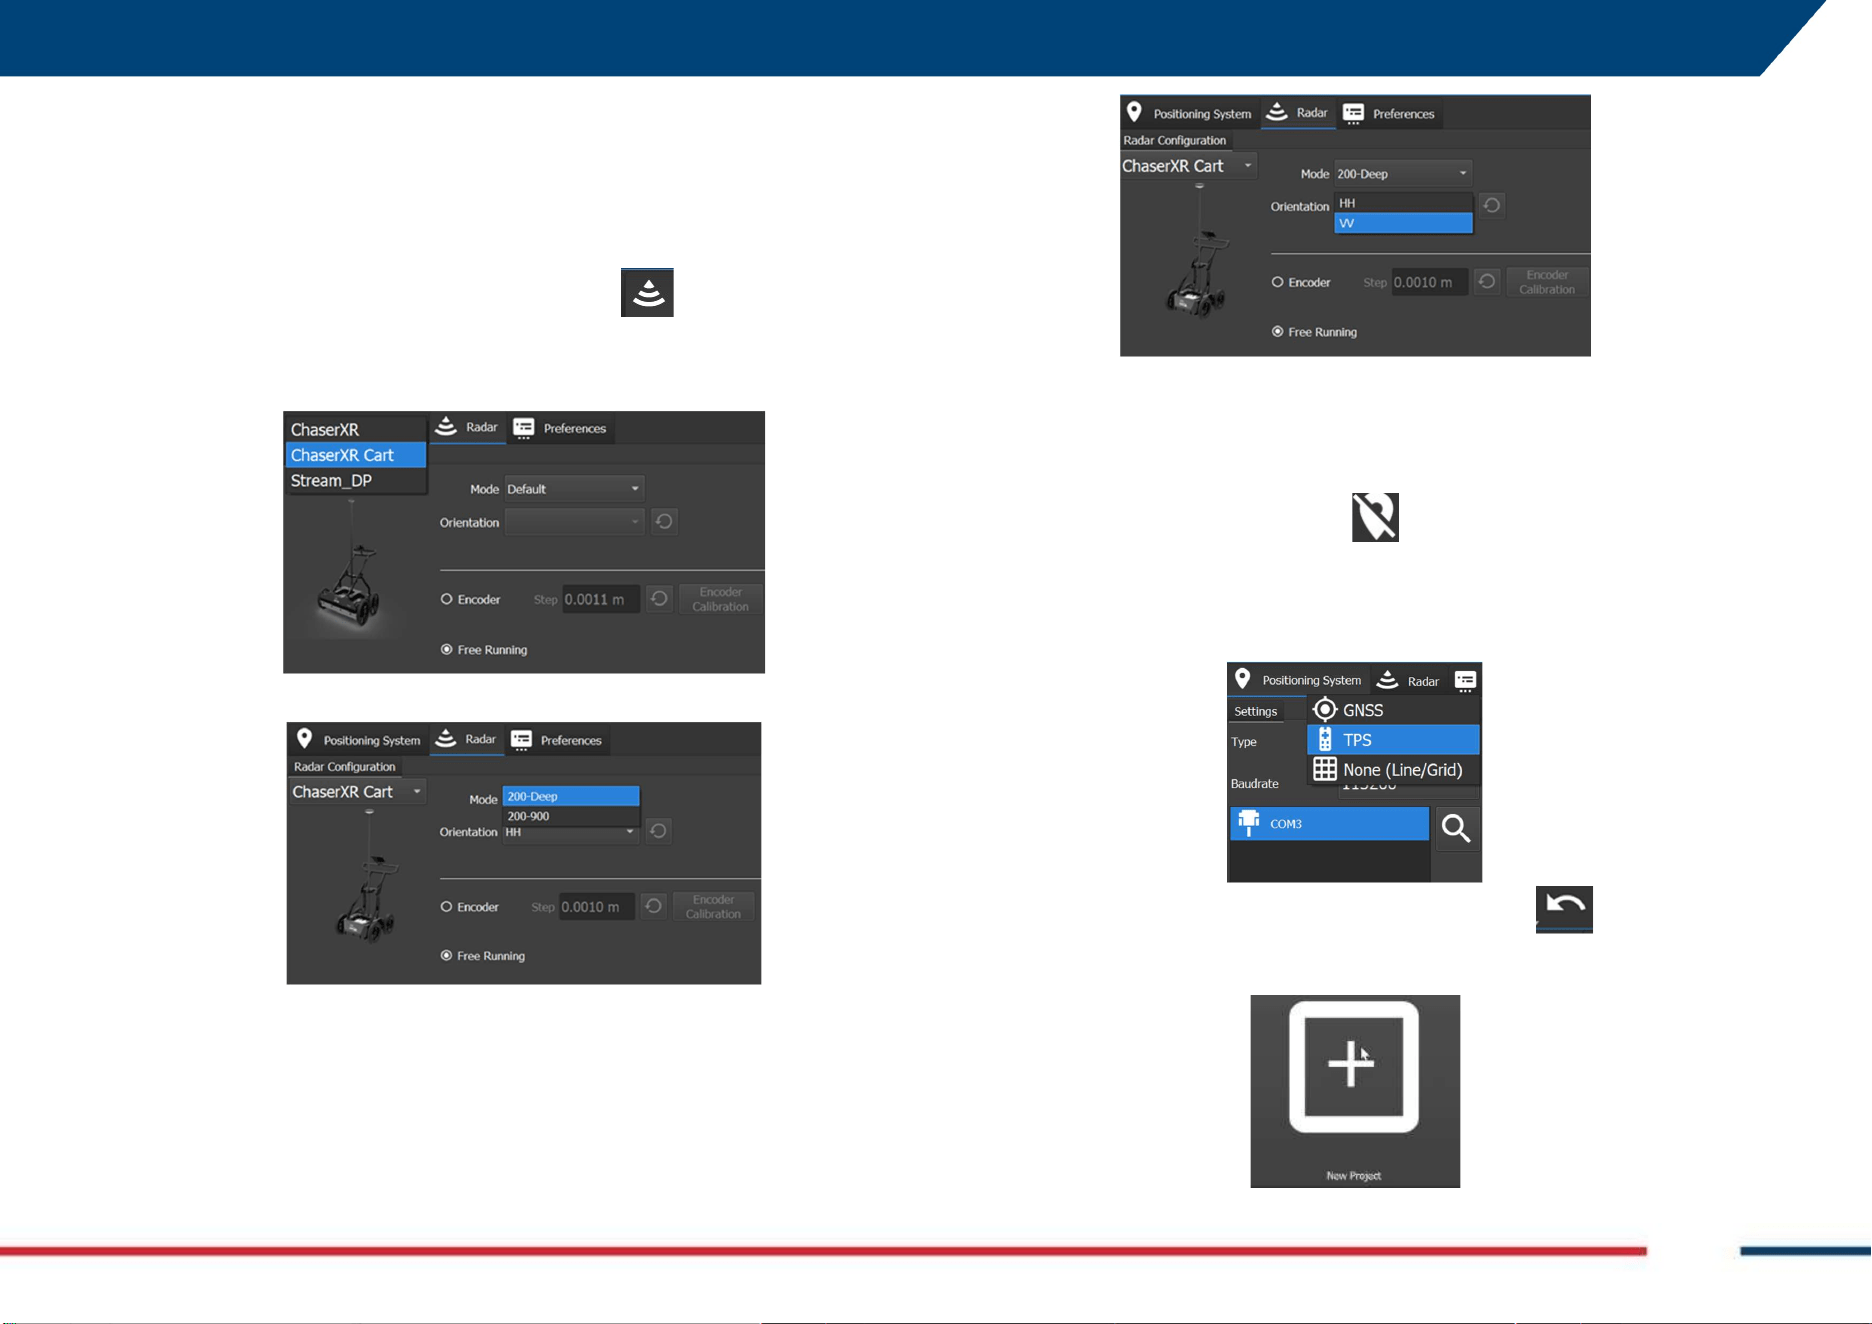The height and width of the screenshot is (1324, 1872).
Task: Select Encoder radio beside Step 0.0011 m
Action: 447,599
